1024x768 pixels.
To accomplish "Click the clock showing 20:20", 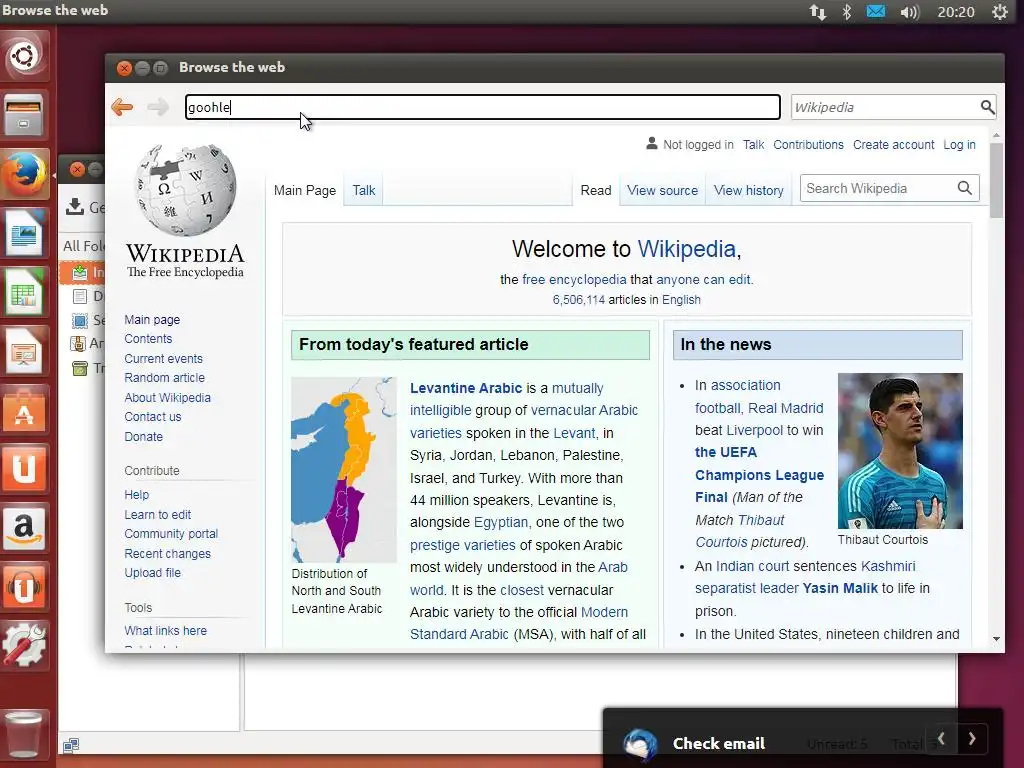I will tap(955, 12).
